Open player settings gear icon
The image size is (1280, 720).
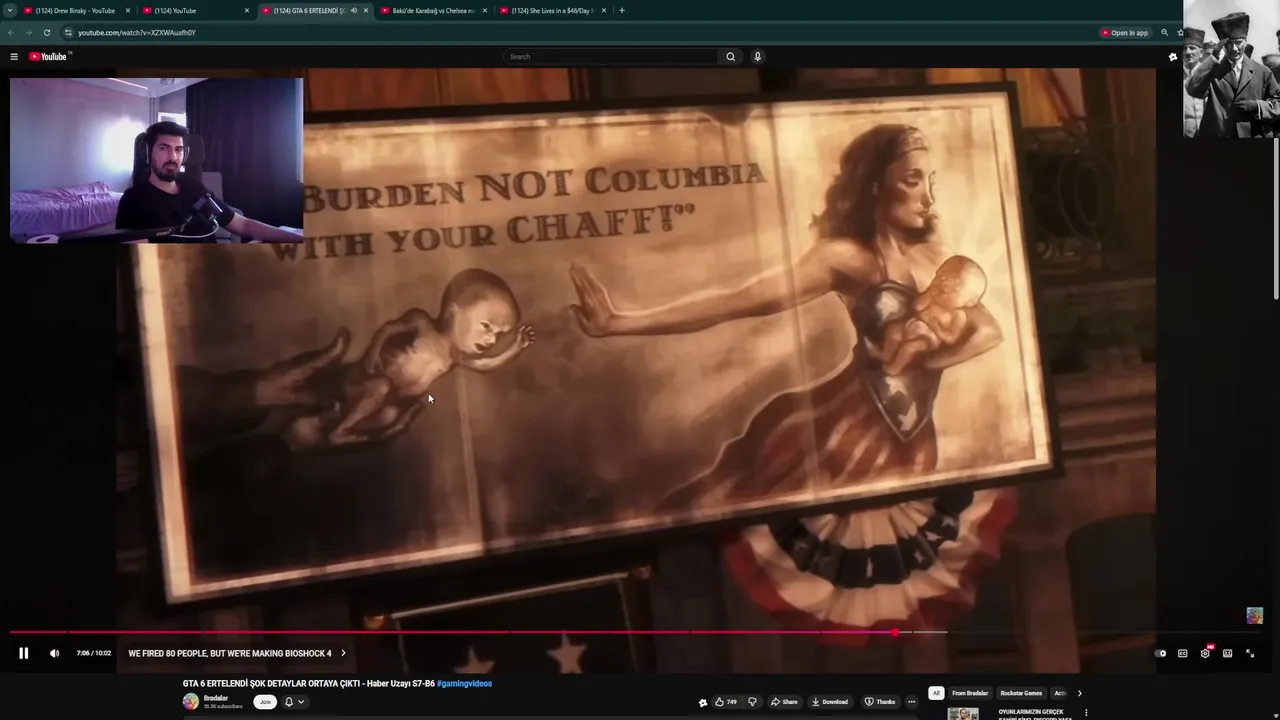click(x=1205, y=653)
